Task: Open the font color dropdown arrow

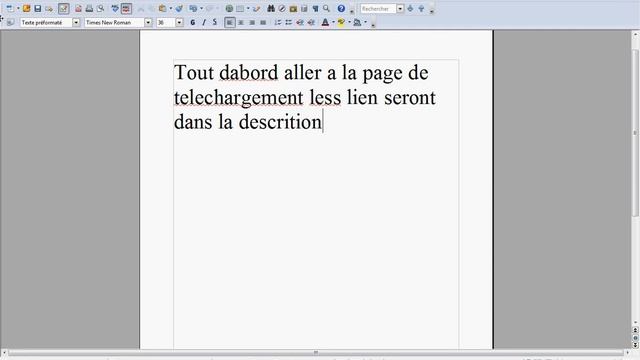Action: point(333,22)
